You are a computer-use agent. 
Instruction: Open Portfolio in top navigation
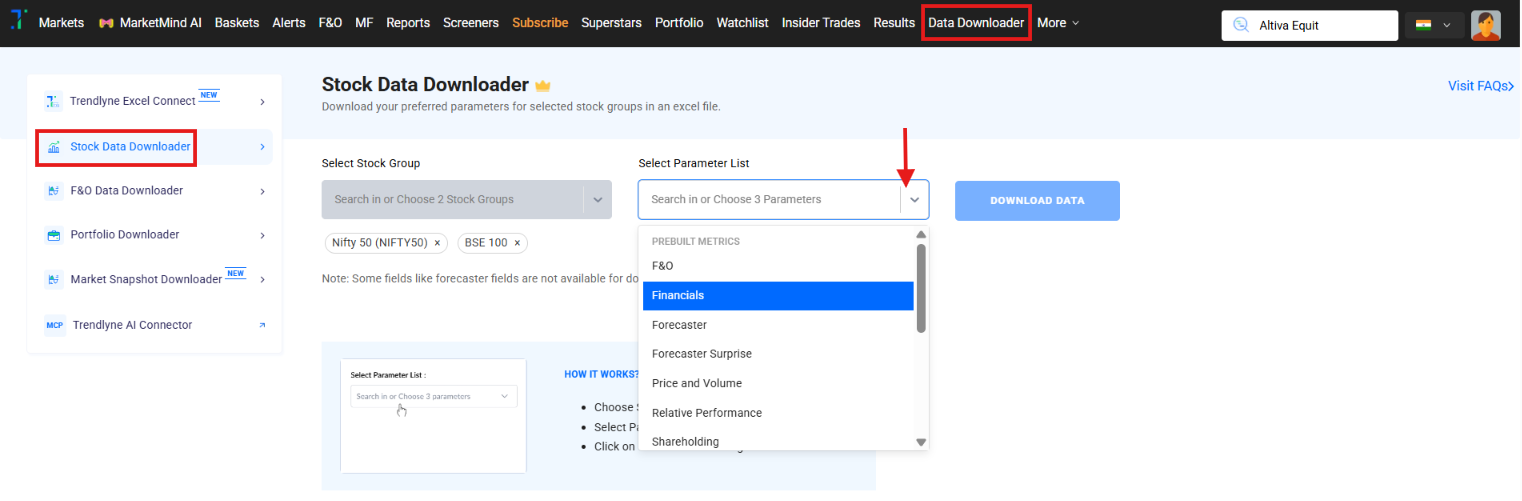[x=679, y=22]
